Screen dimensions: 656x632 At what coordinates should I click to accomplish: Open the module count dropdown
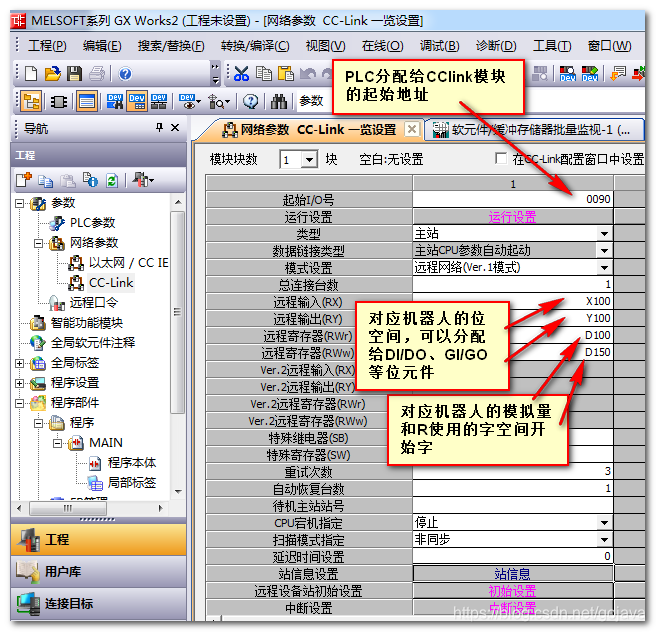(310, 159)
